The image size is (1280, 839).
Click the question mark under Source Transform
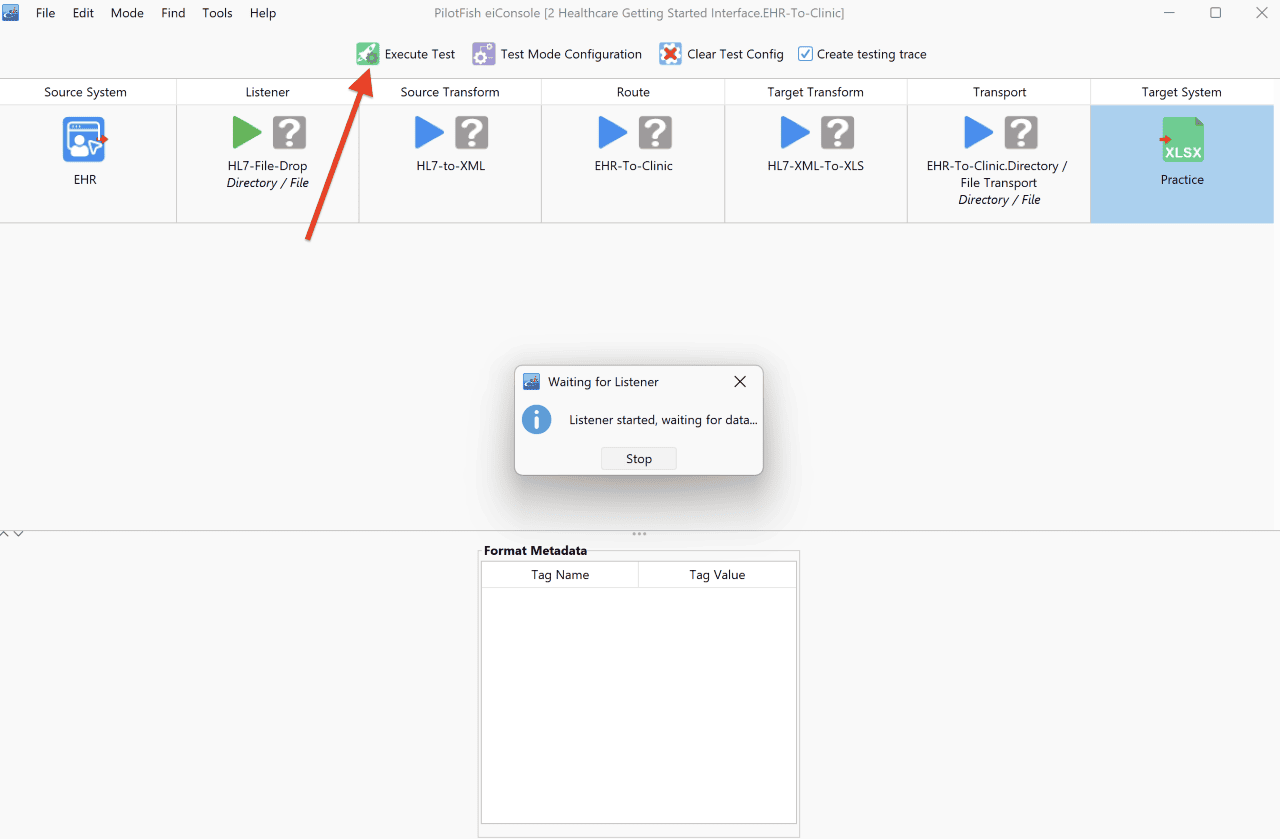pos(472,132)
